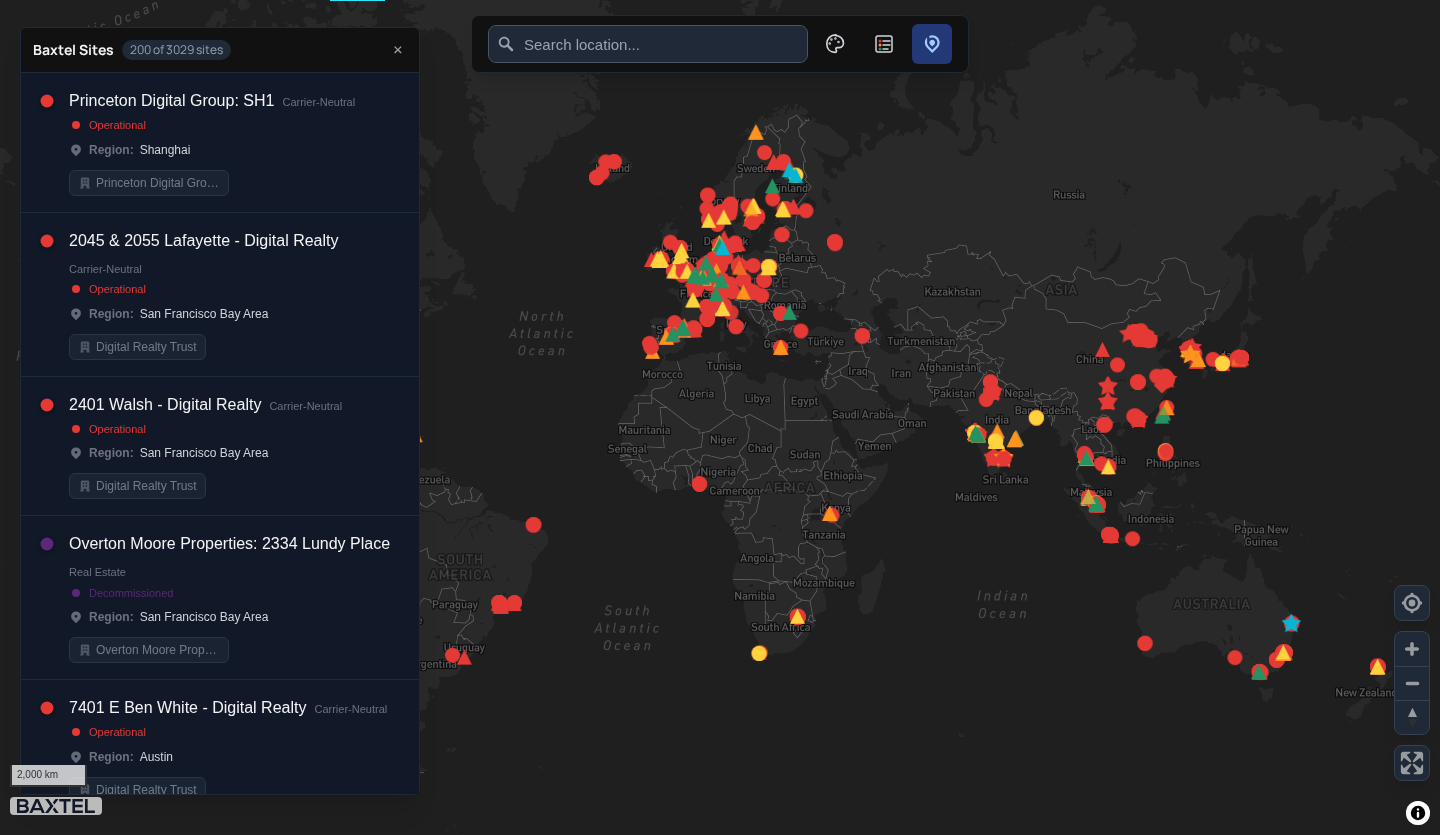
Task: Click Digital Realty Trust tag under Lafayette
Action: 137,347
